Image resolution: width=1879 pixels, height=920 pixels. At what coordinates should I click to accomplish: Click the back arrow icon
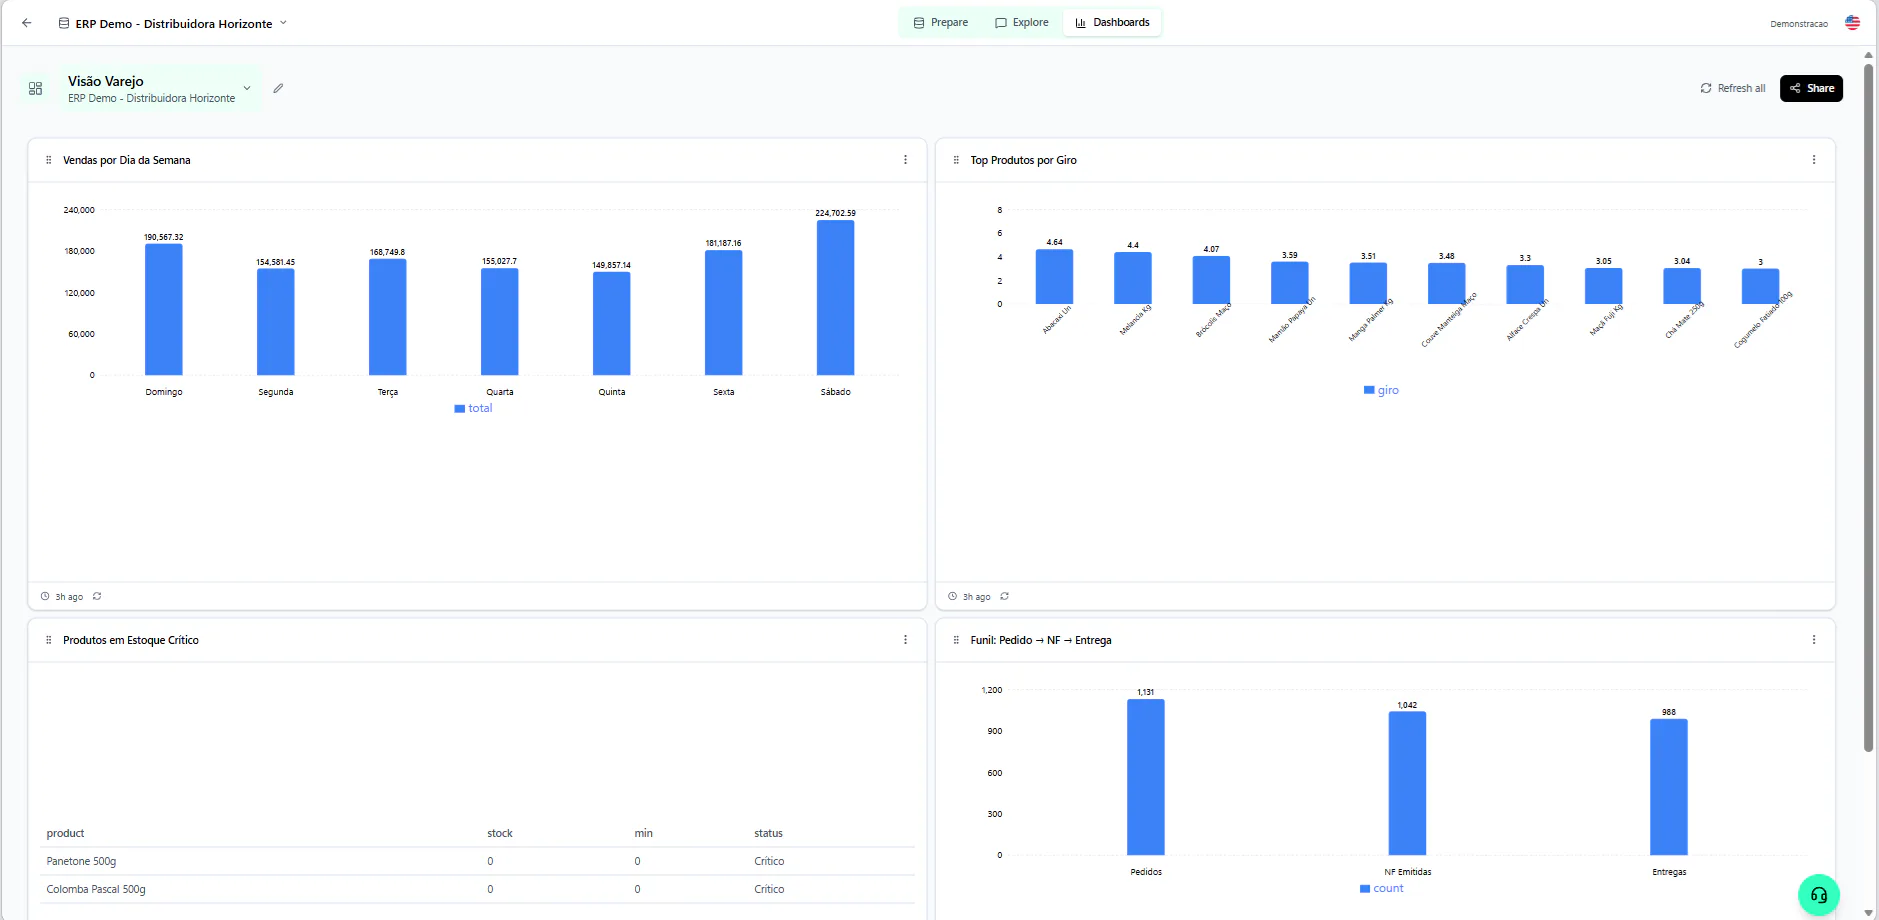pos(27,23)
